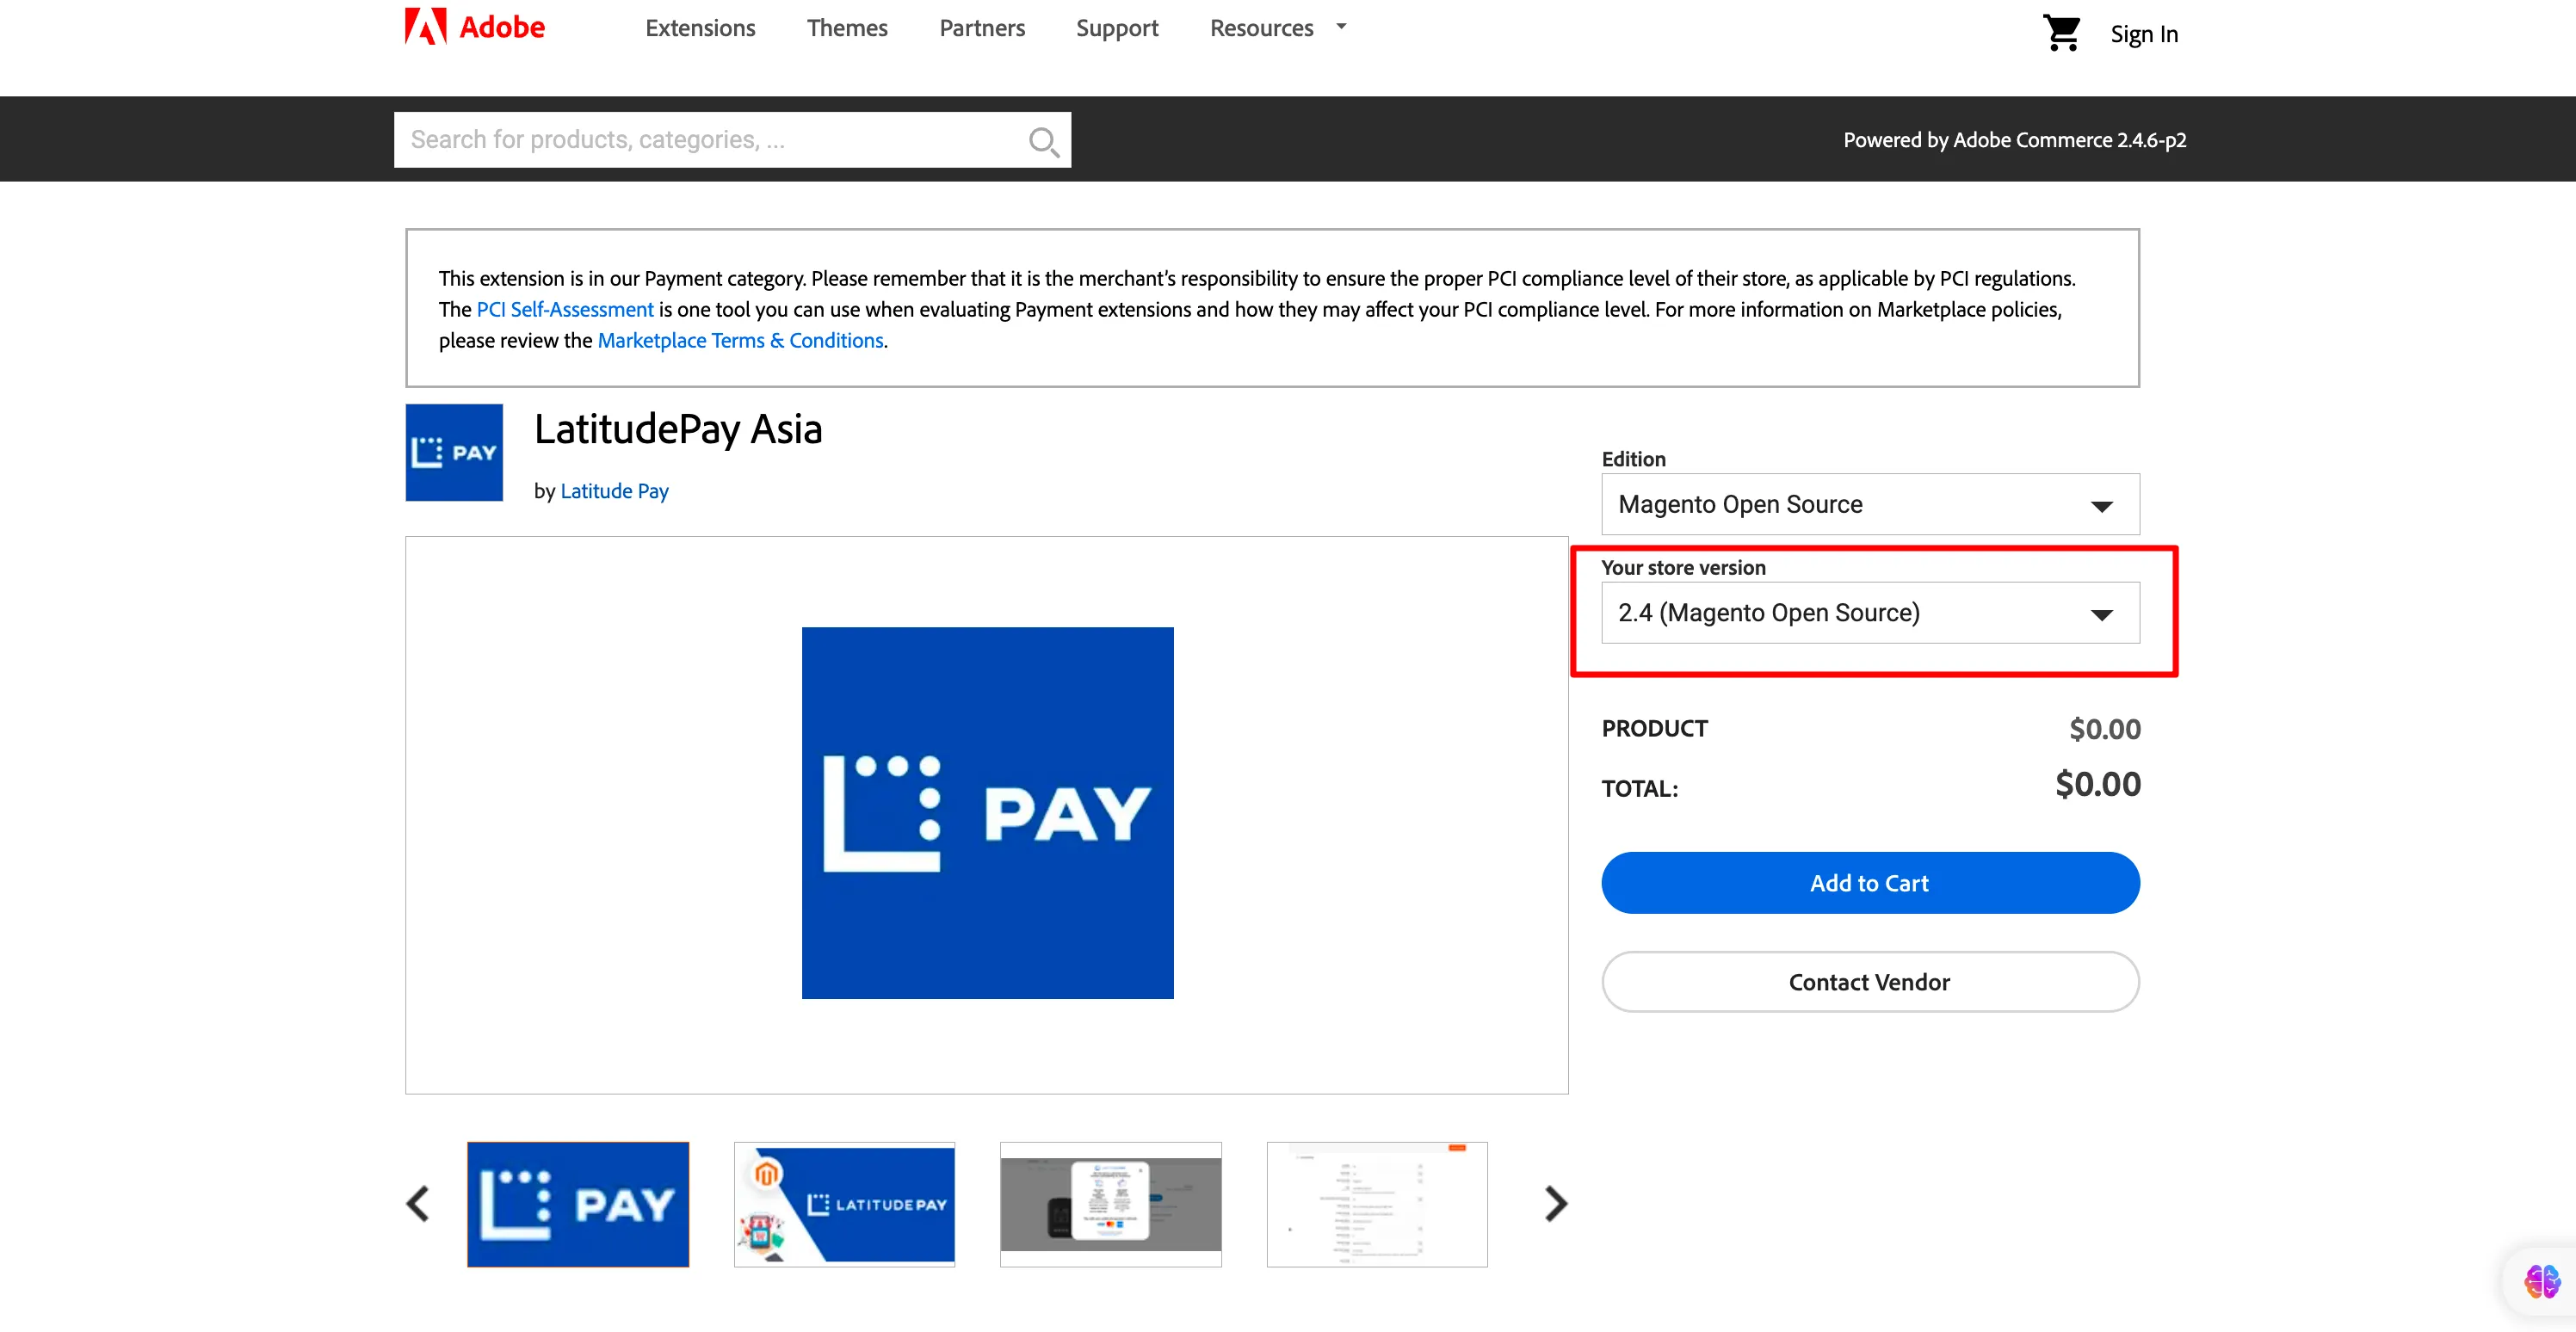Click the Powered by Adobe Commerce text

(2015, 140)
